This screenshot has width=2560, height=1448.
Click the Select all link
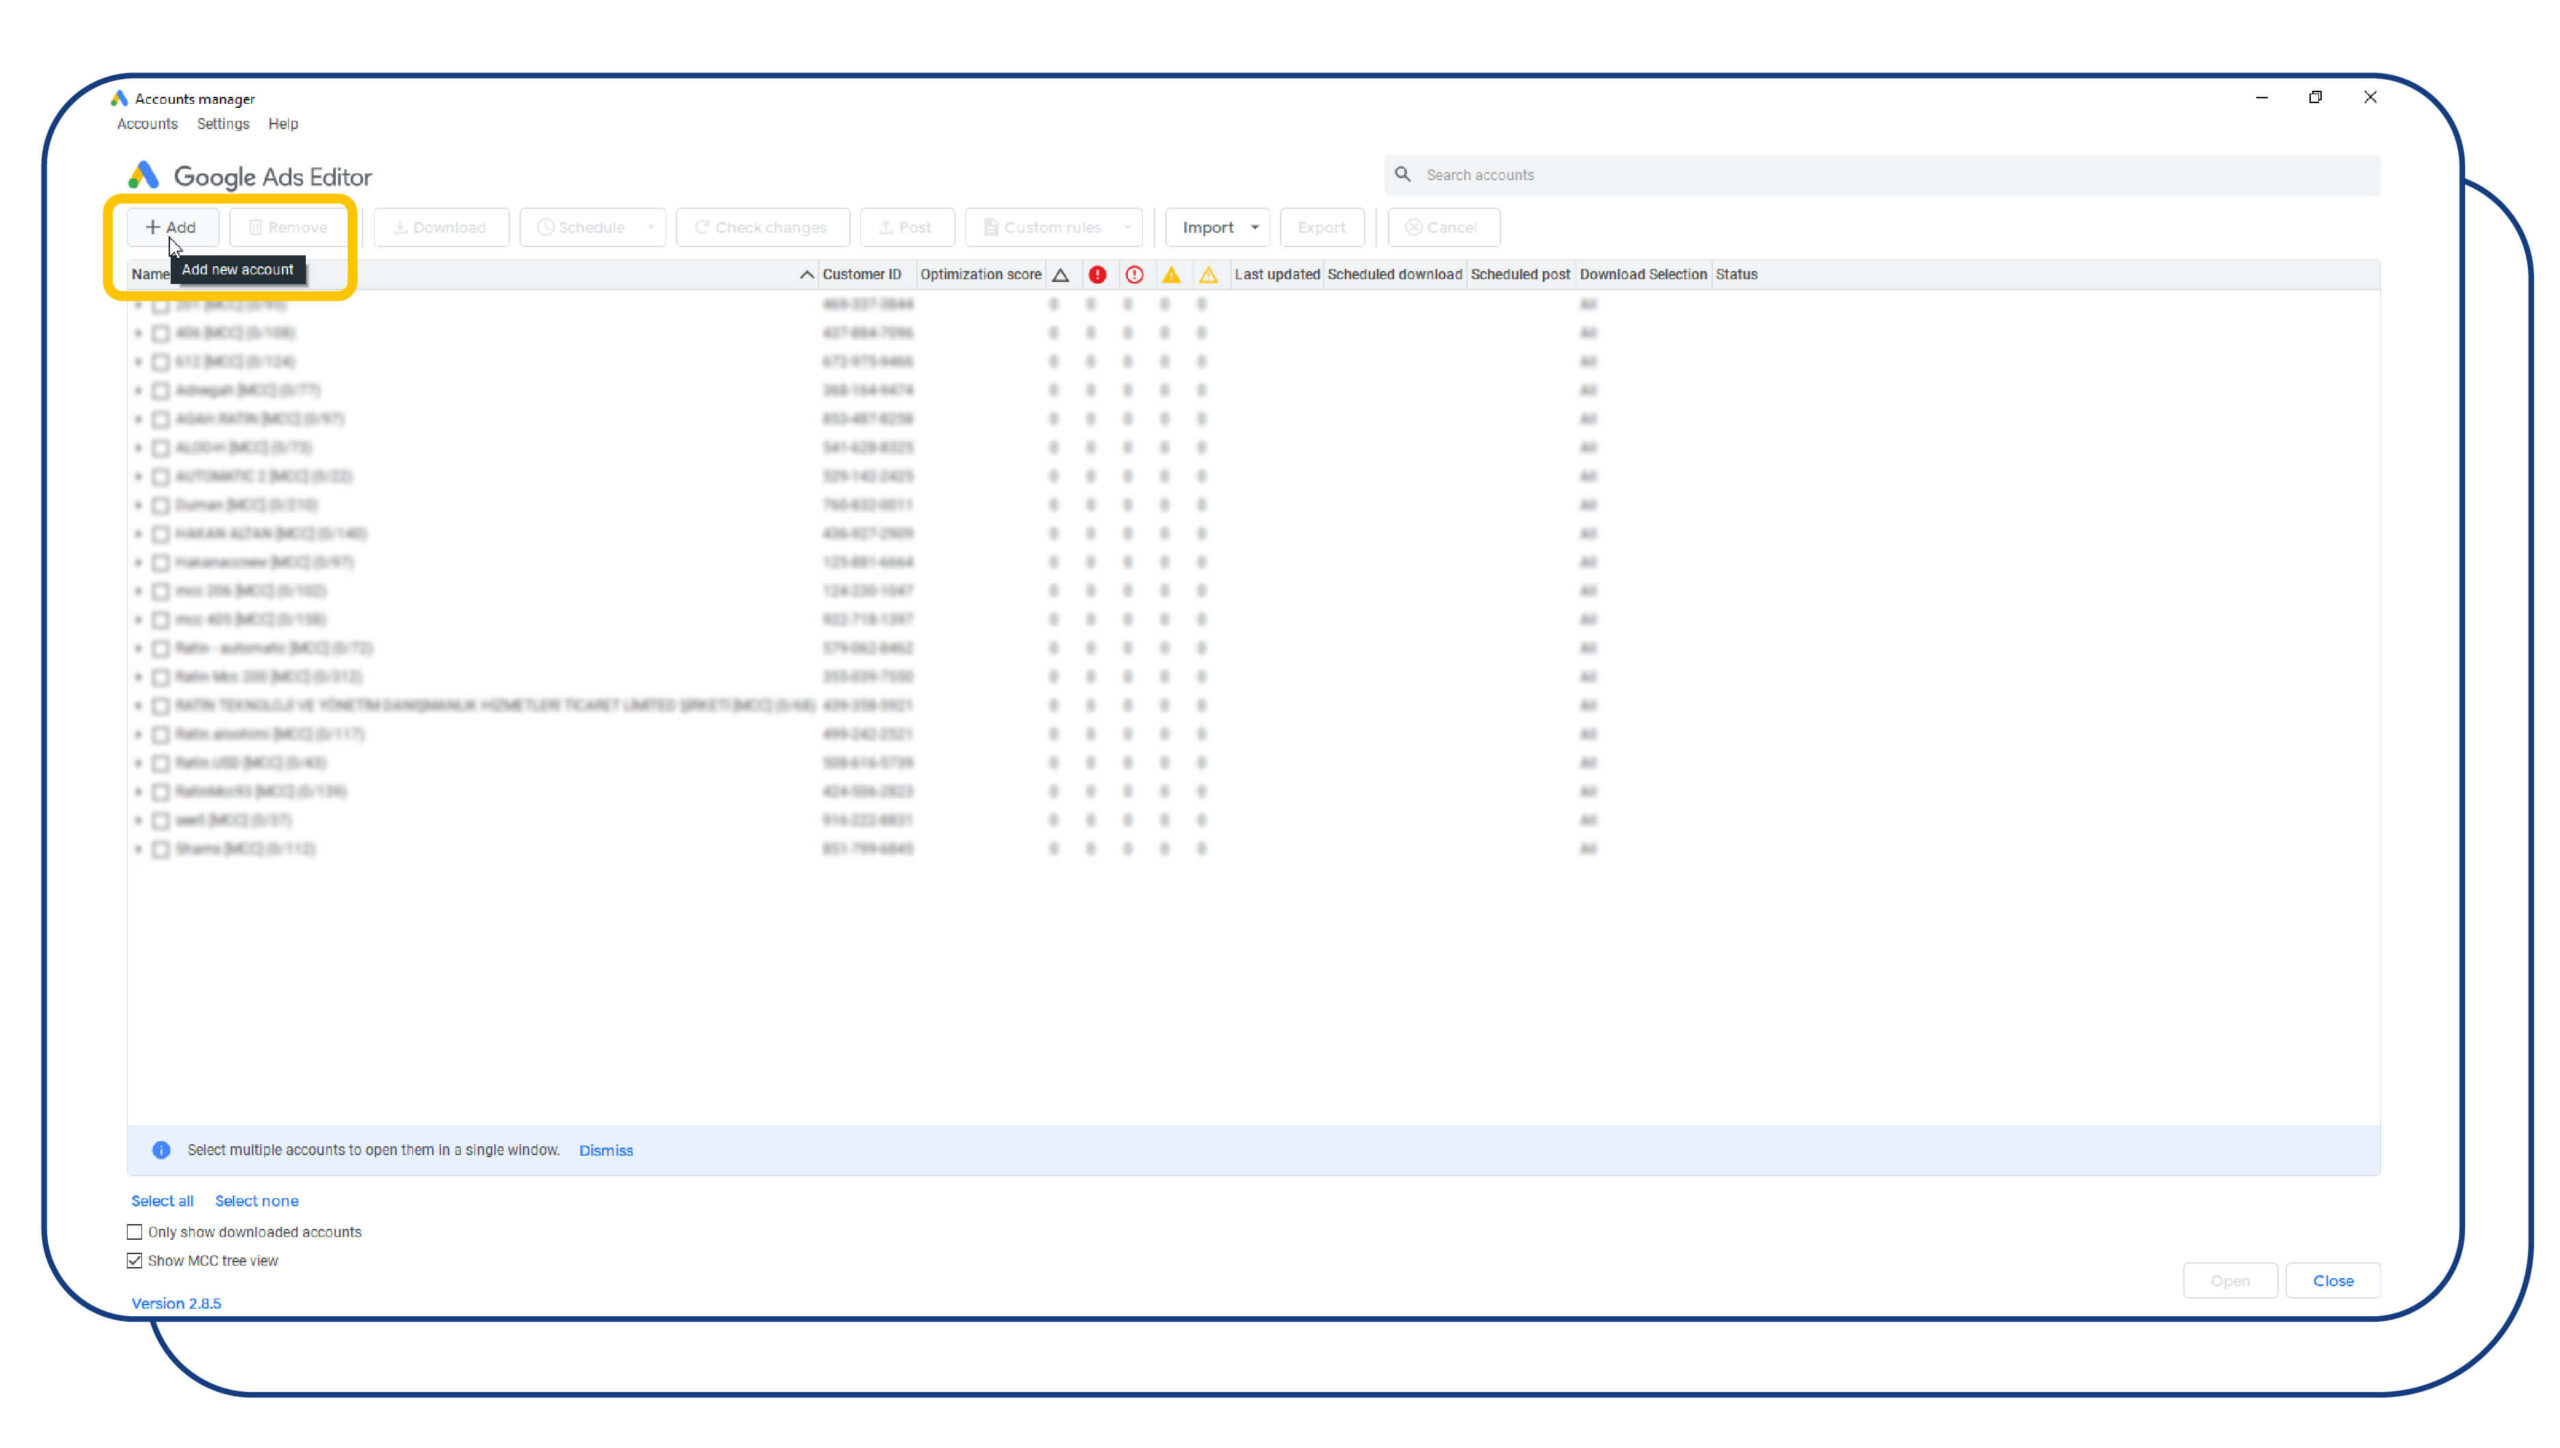click(162, 1201)
